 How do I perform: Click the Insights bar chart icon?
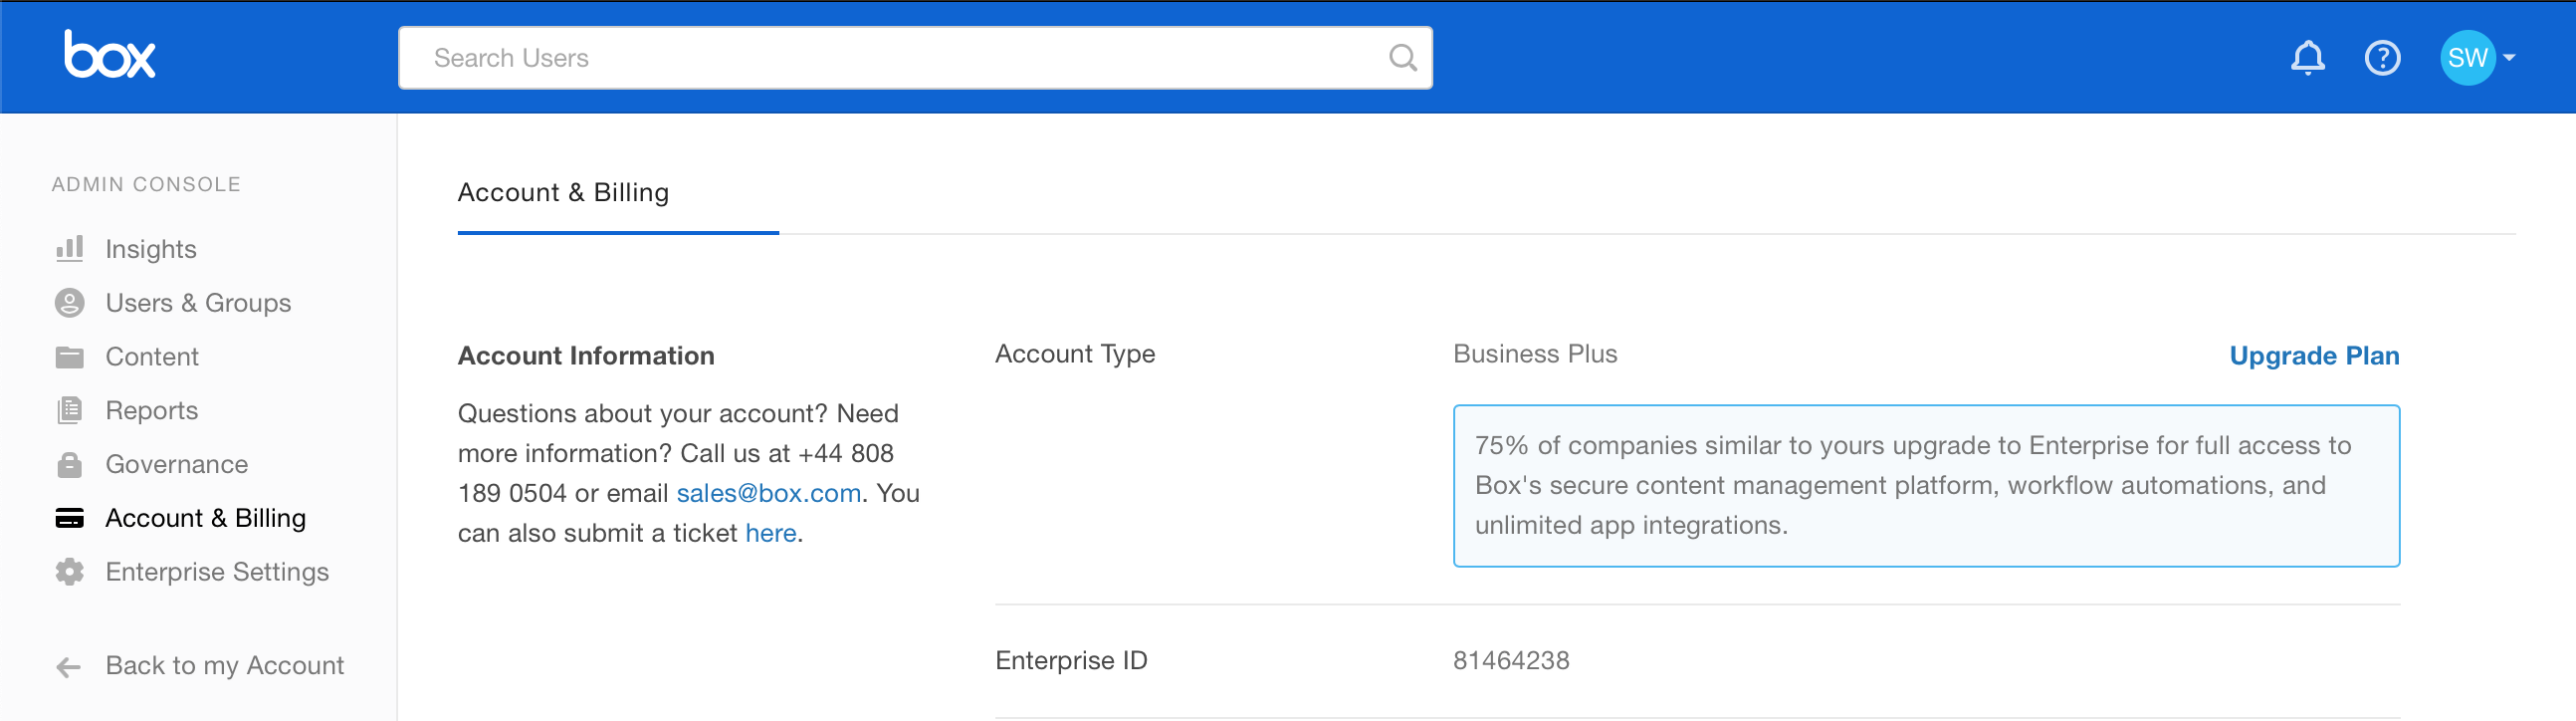[x=70, y=249]
